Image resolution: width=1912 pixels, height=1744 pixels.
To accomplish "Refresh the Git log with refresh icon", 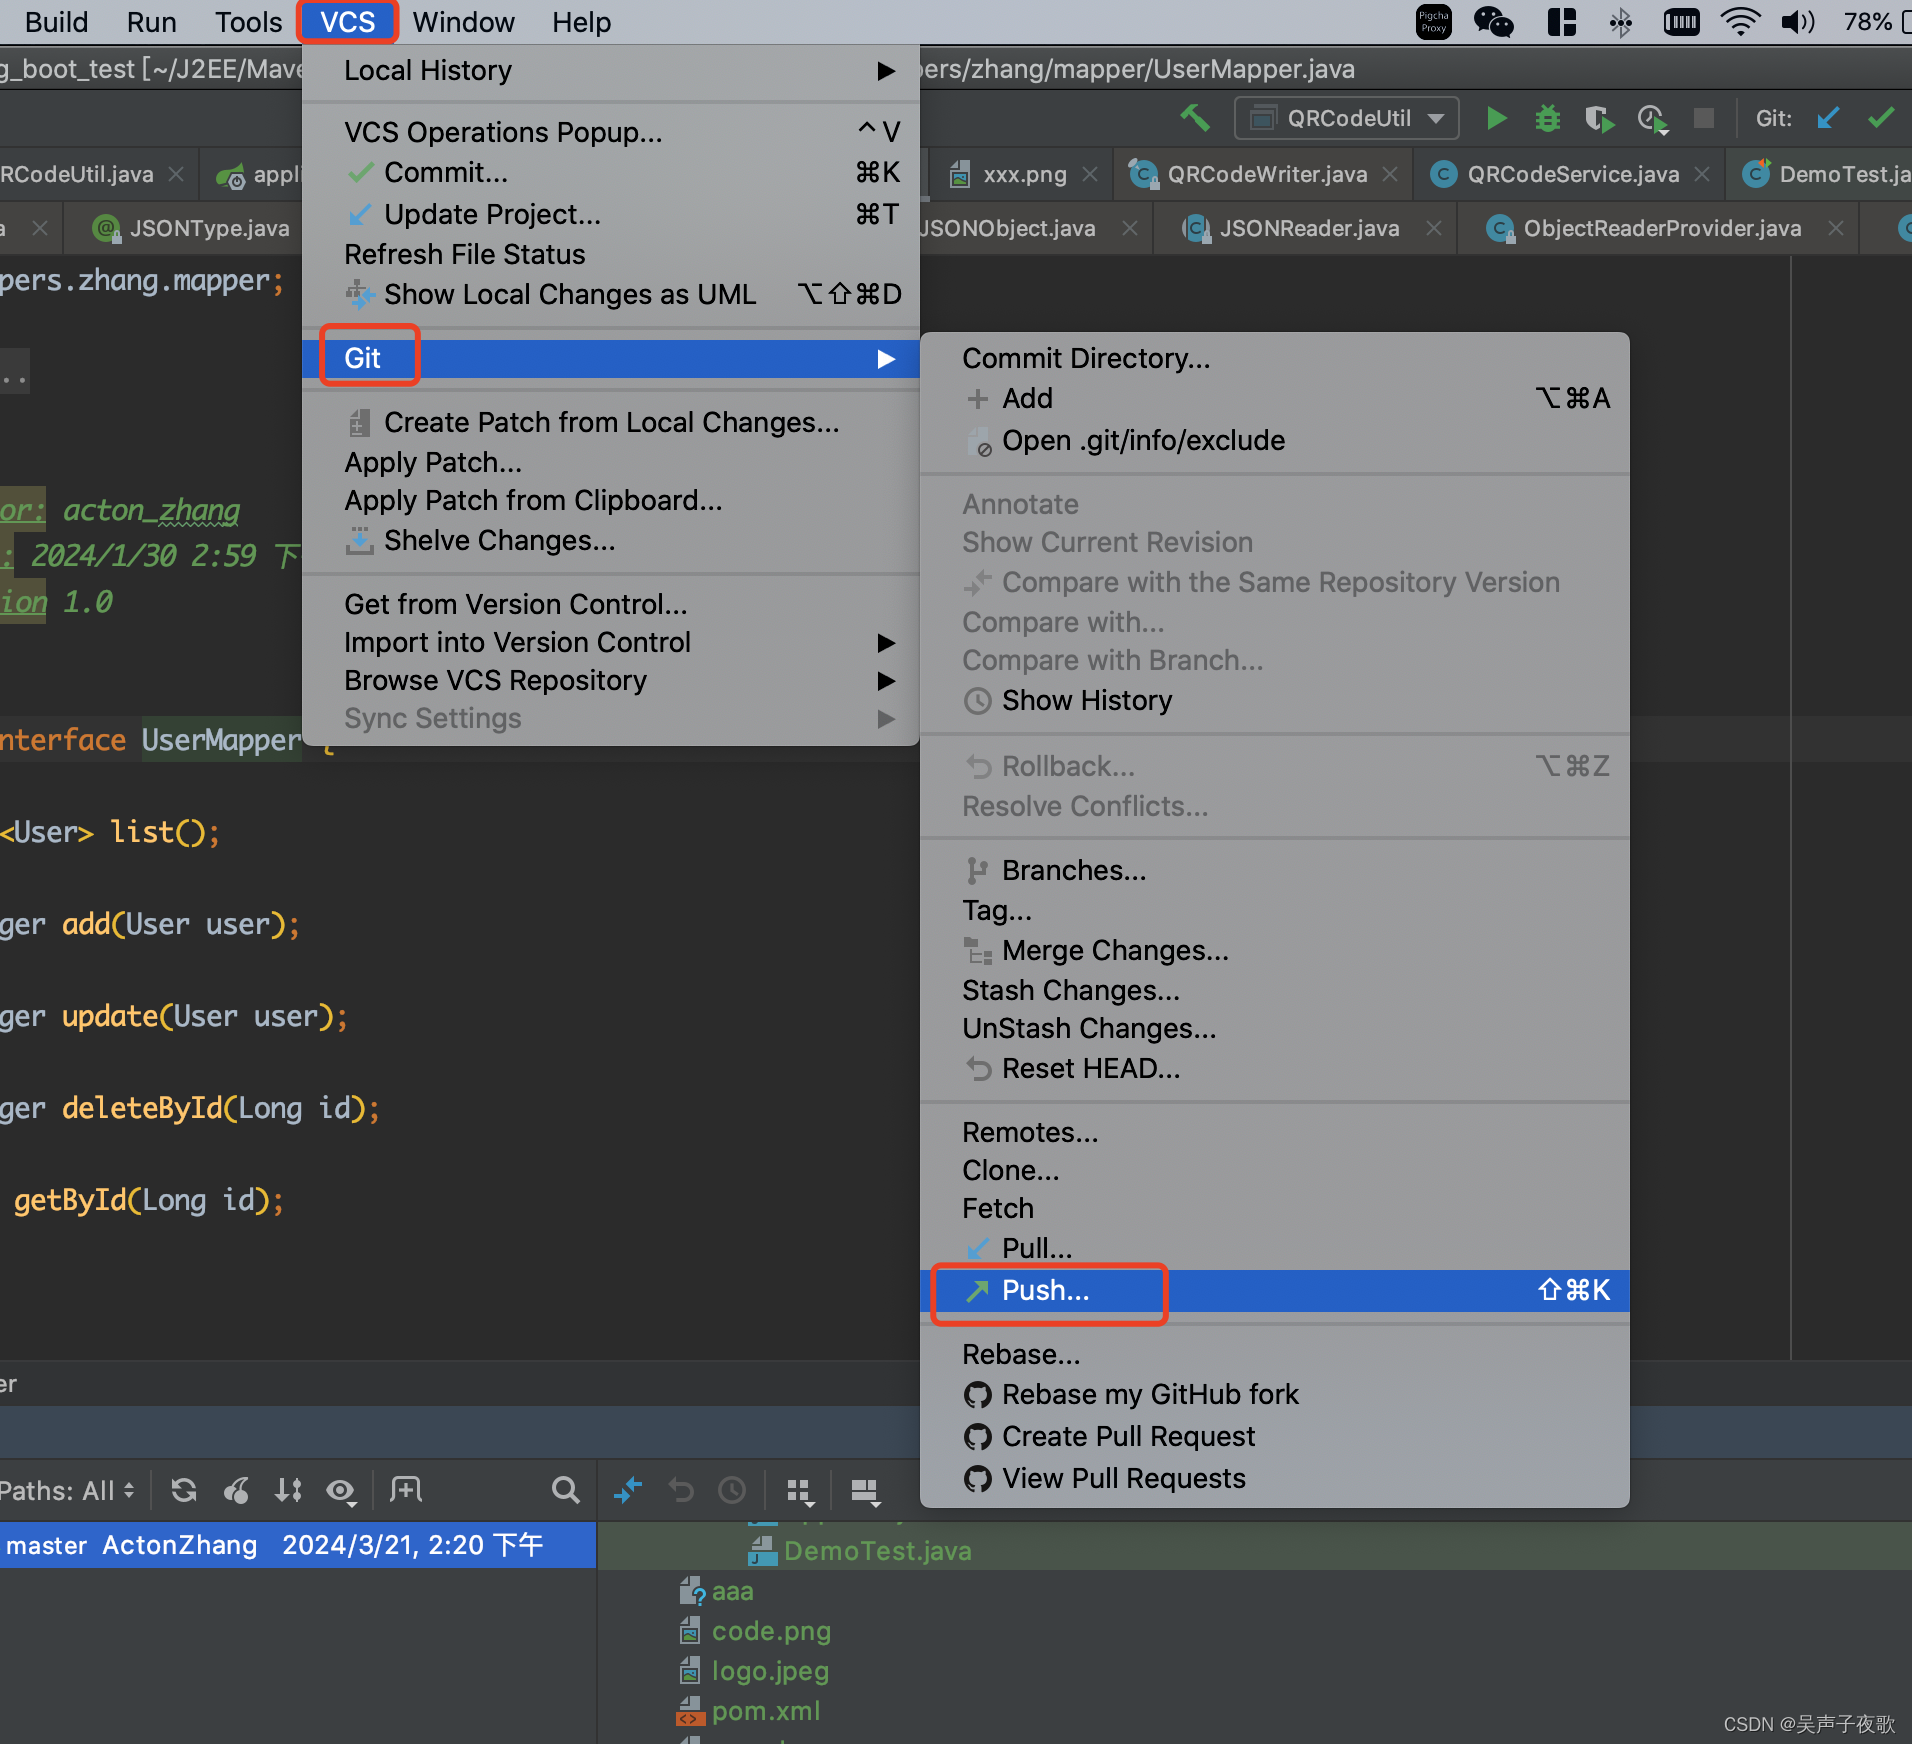I will click(x=183, y=1490).
